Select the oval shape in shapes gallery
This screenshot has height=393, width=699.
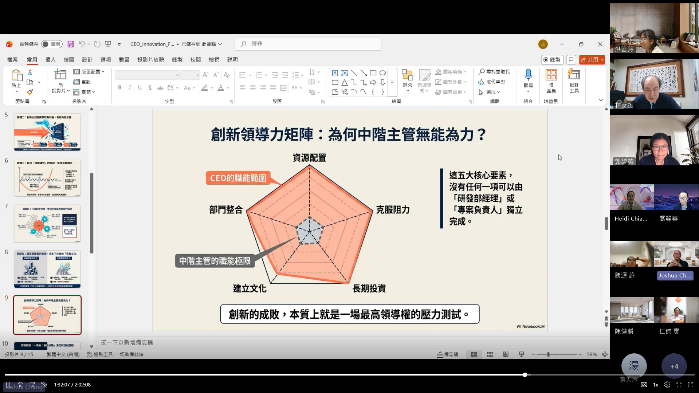[382, 73]
